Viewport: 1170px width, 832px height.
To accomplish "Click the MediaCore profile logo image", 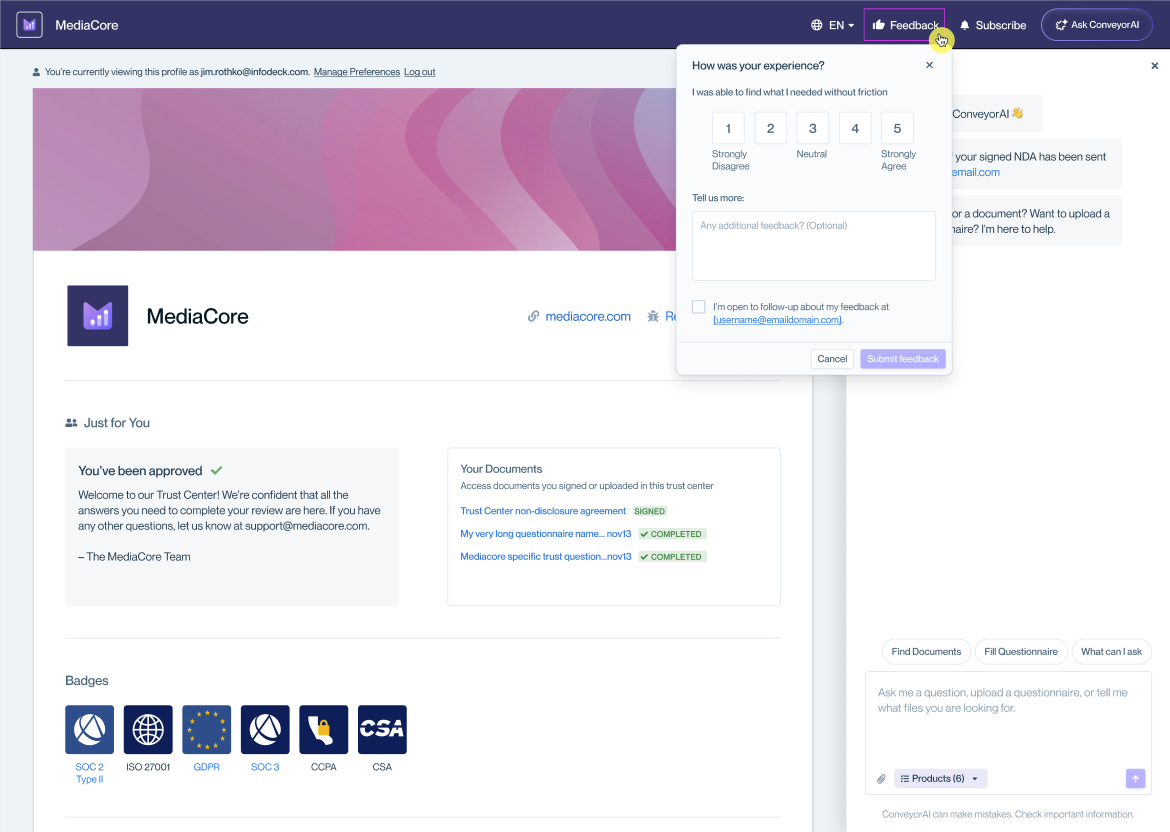I will [x=98, y=316].
